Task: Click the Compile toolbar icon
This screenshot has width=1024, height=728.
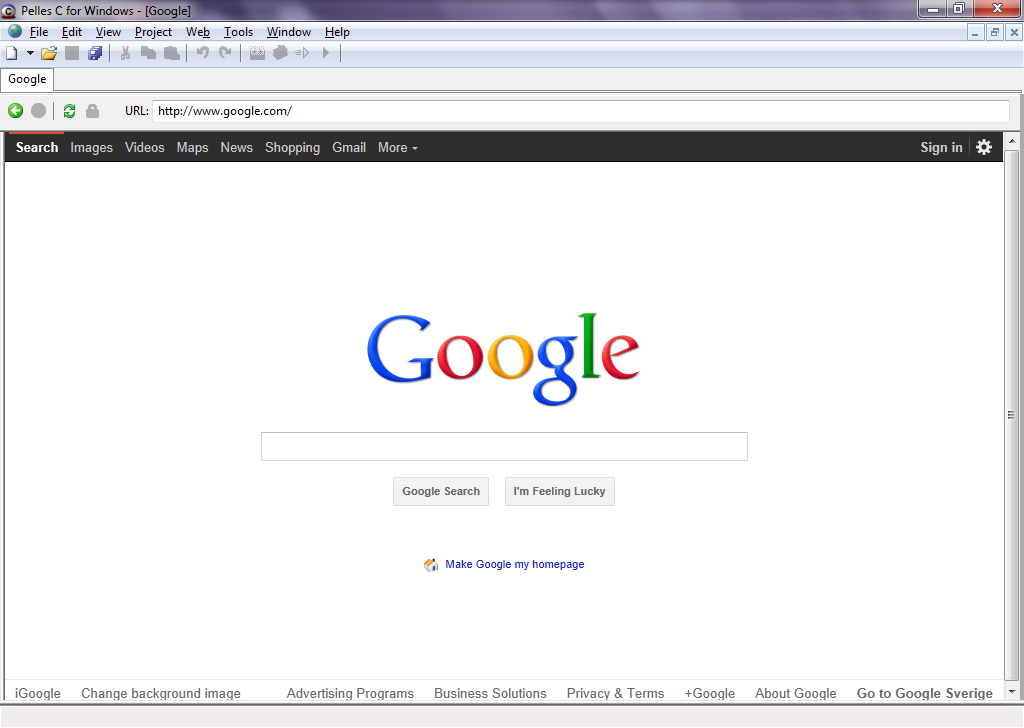Action: point(257,54)
